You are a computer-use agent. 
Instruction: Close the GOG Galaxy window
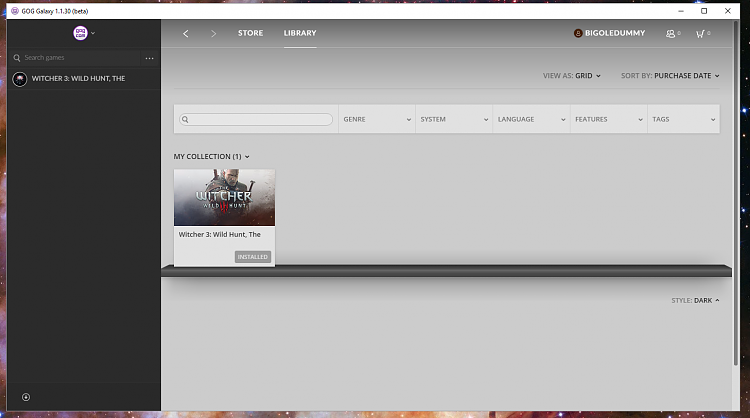(728, 11)
